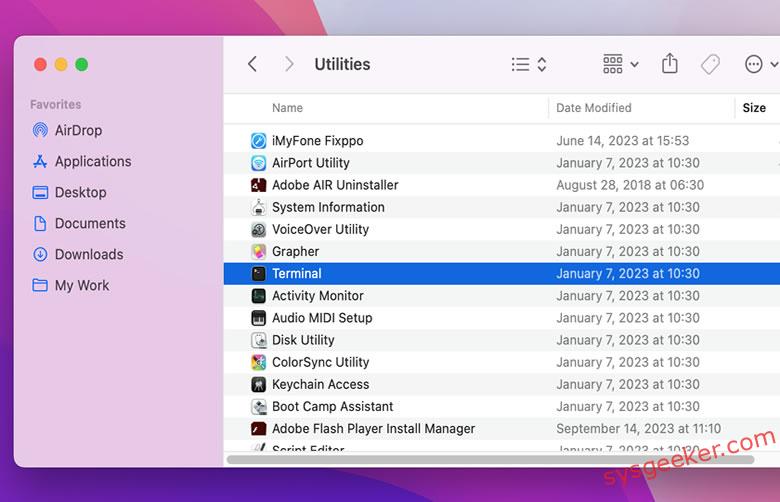This screenshot has width=780, height=502.
Task: Sort by the Date Modified column
Action: click(594, 108)
